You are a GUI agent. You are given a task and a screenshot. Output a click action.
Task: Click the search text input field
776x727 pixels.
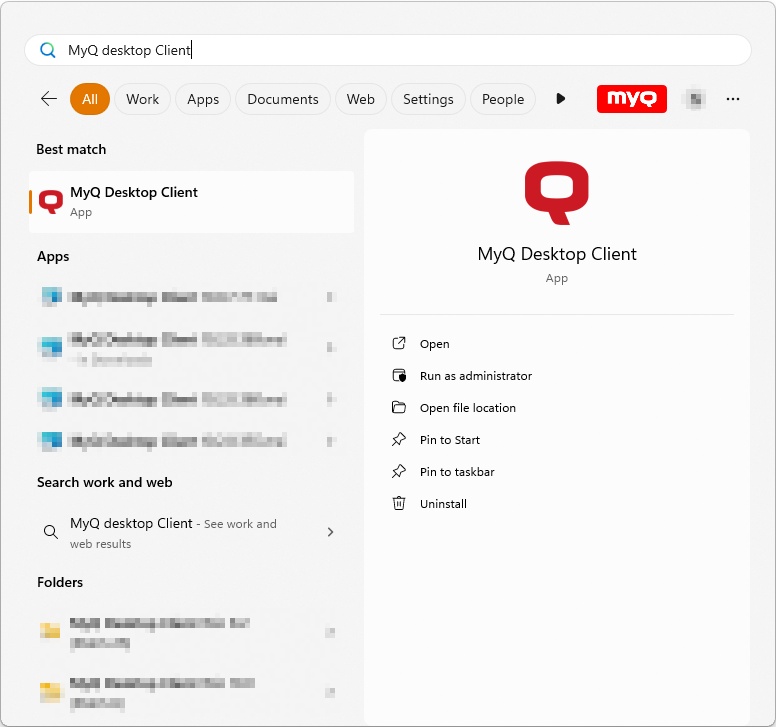pyautogui.click(x=388, y=50)
